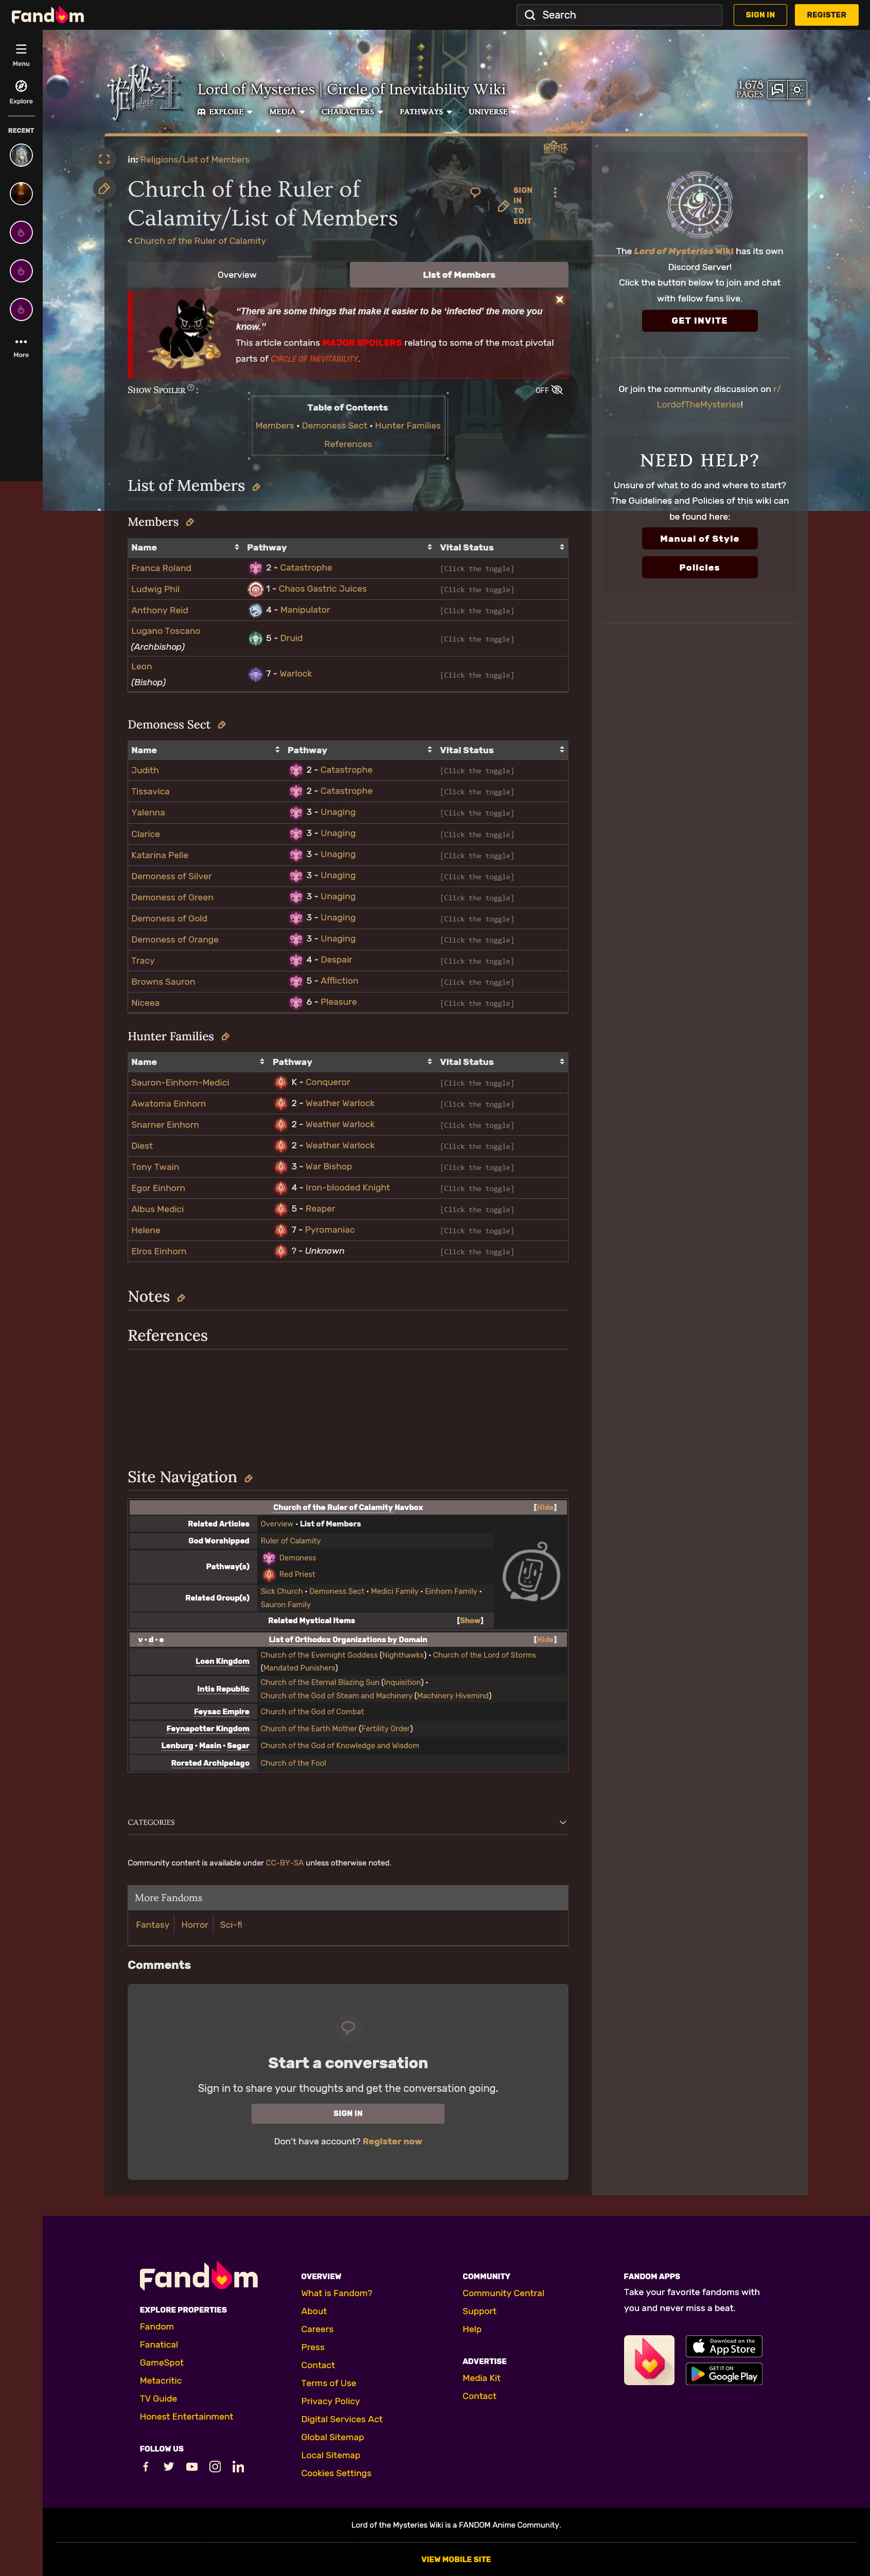
Task: Edit the Site Navigation section pencil icon
Action: (x=248, y=1478)
